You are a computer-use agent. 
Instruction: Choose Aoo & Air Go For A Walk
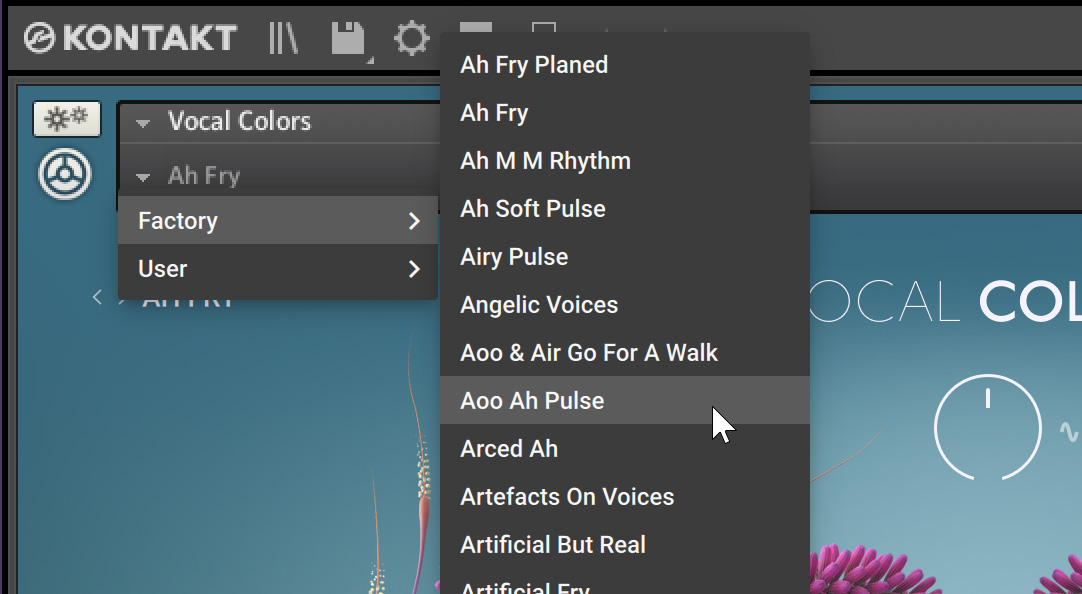tap(589, 353)
